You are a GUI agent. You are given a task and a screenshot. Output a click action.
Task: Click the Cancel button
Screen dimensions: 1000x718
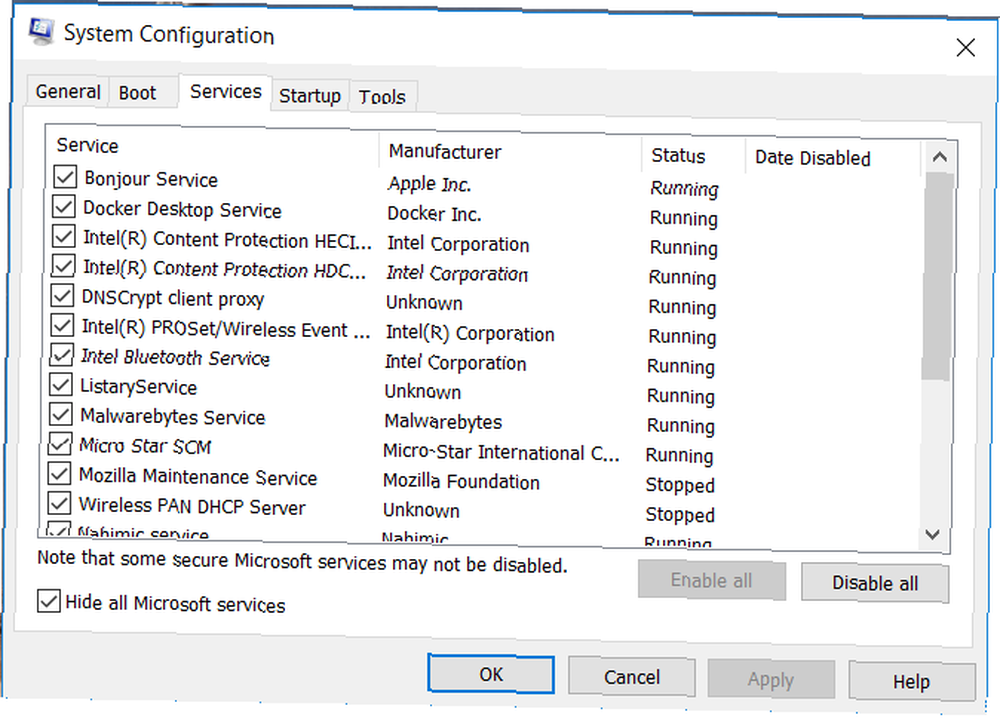coord(632,677)
